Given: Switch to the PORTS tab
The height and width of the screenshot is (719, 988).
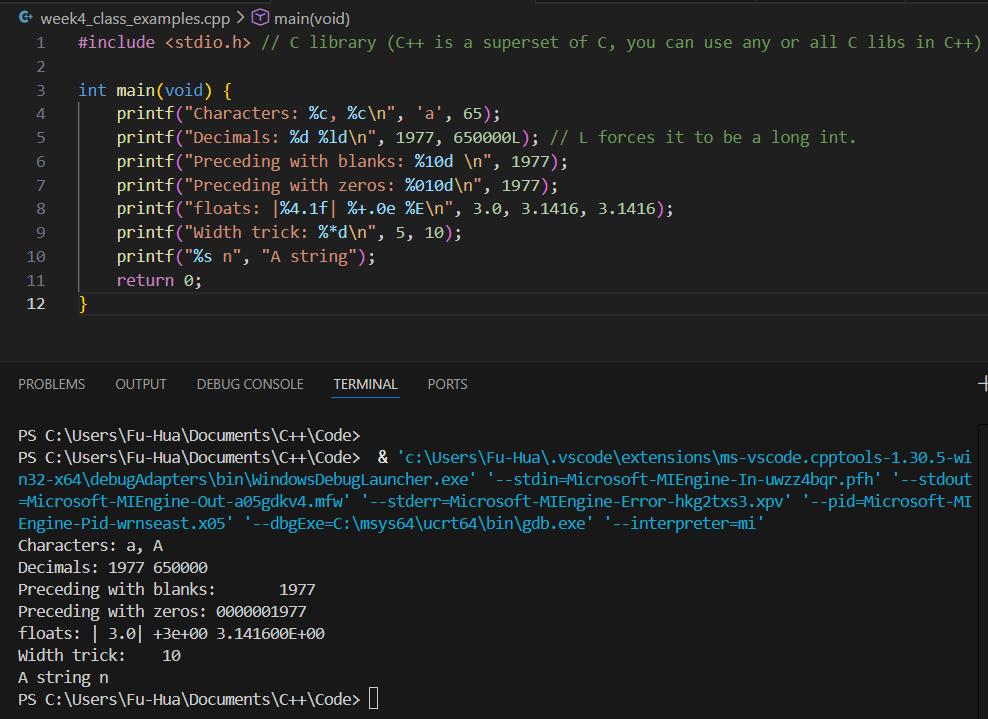Looking at the screenshot, I should pyautogui.click(x=447, y=384).
